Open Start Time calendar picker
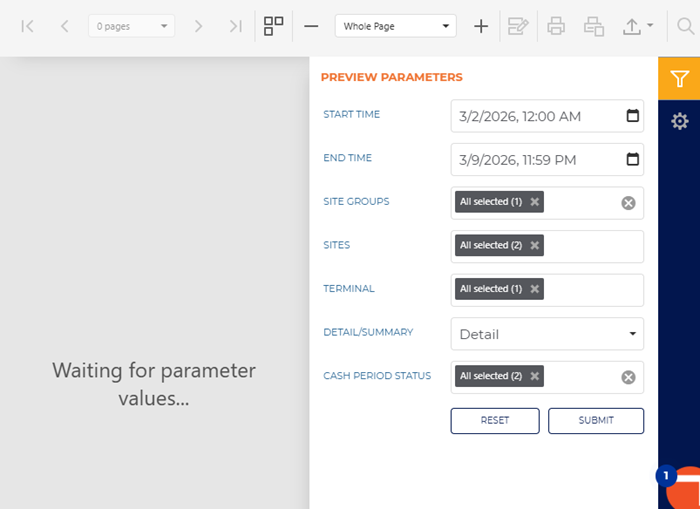 coord(632,116)
